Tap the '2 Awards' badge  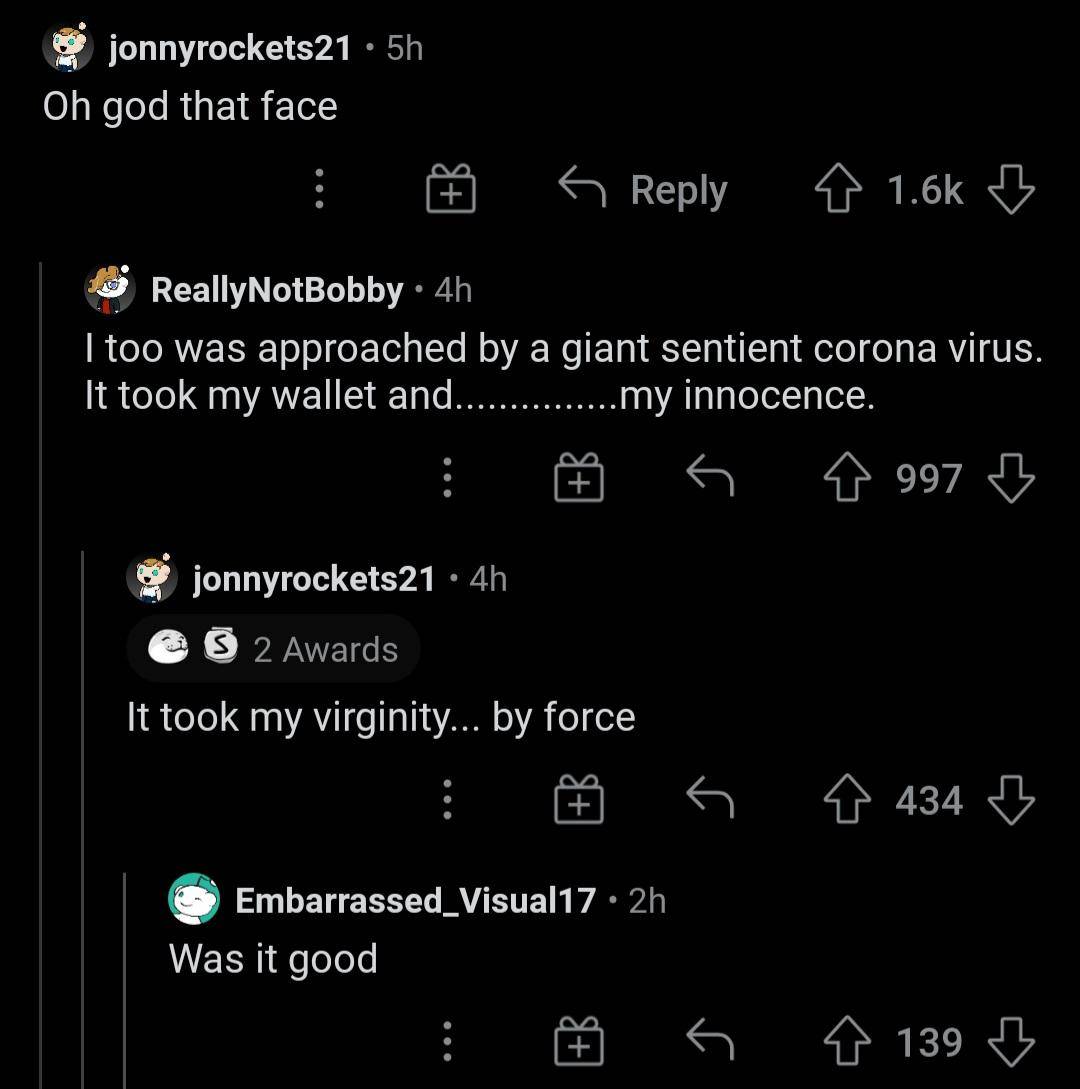click(272, 648)
